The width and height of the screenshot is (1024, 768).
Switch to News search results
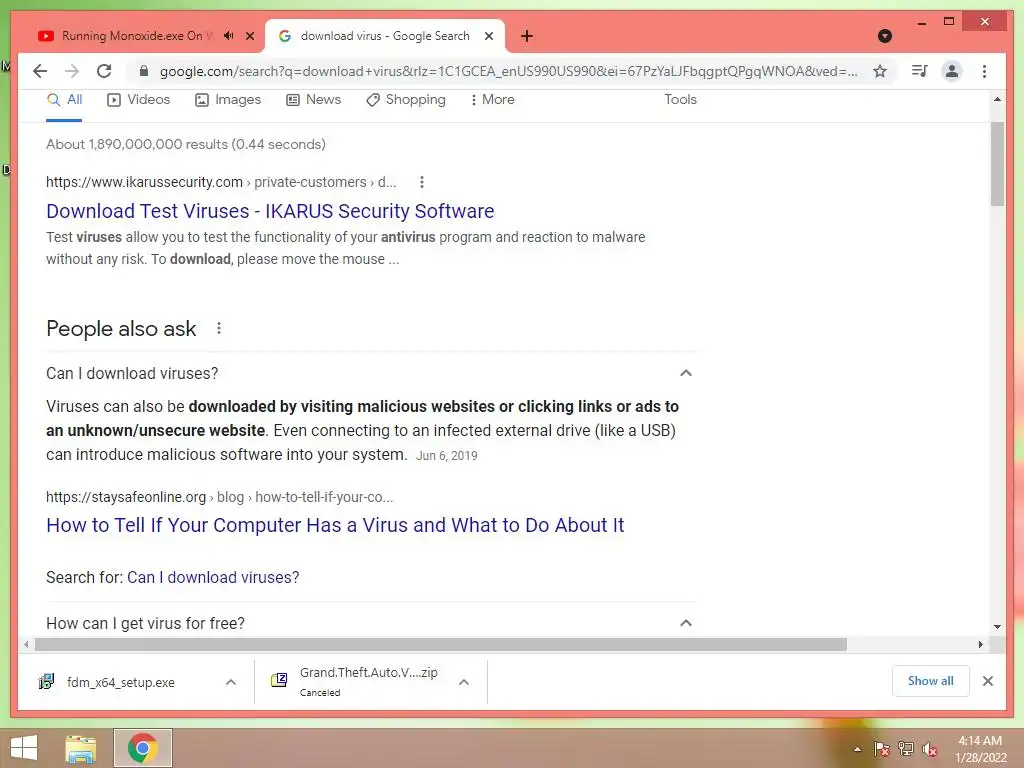point(313,100)
